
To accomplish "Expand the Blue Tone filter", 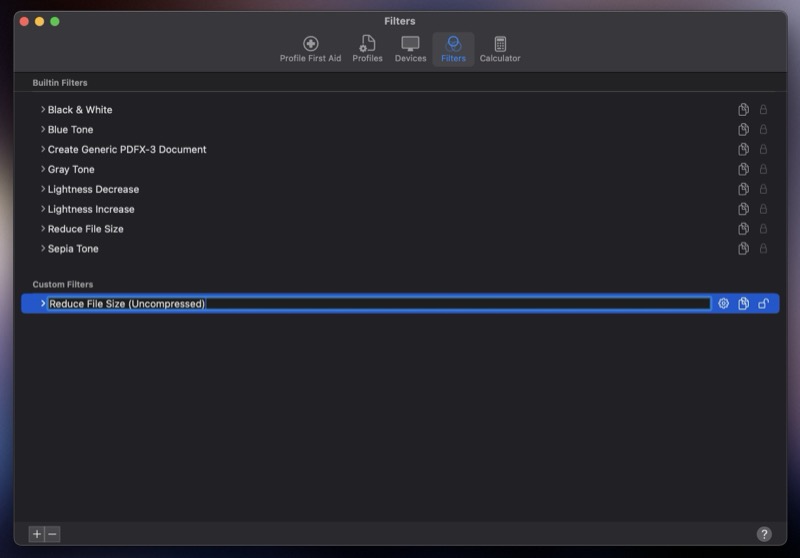I will click(43, 129).
